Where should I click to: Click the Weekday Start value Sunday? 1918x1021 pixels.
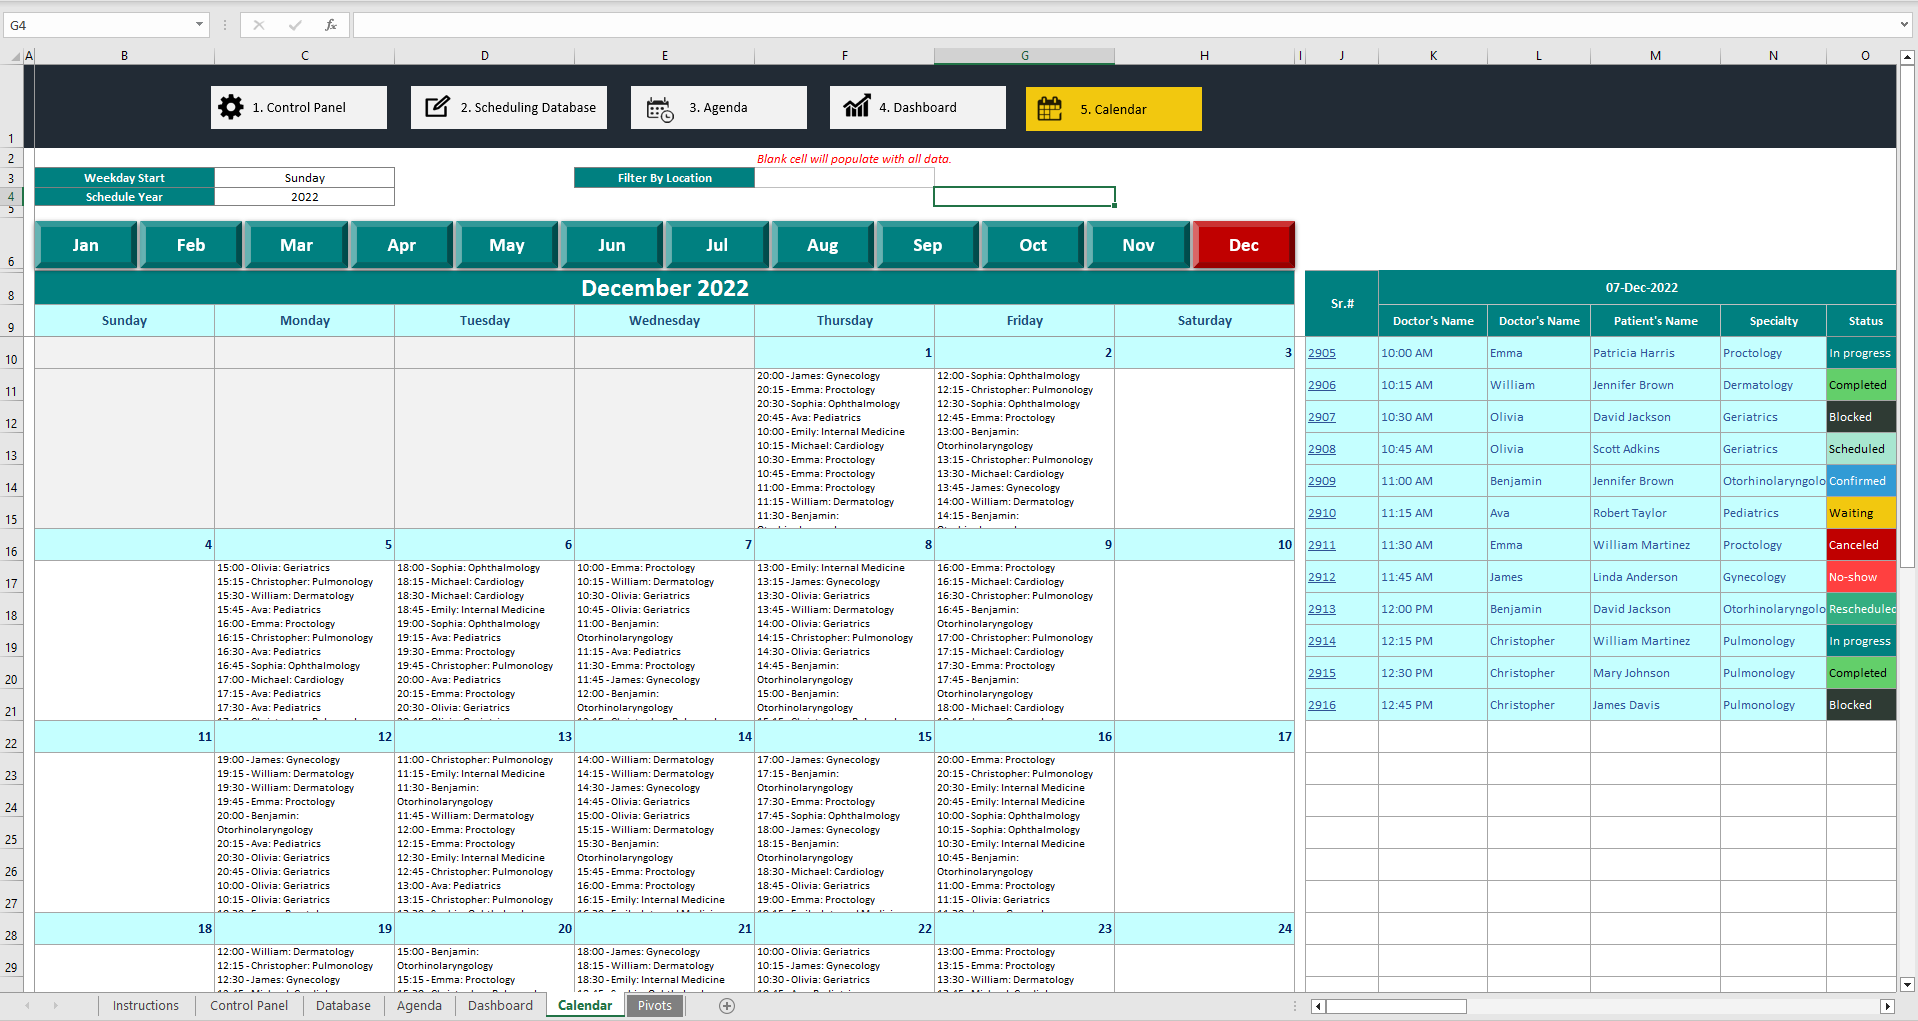pos(305,178)
